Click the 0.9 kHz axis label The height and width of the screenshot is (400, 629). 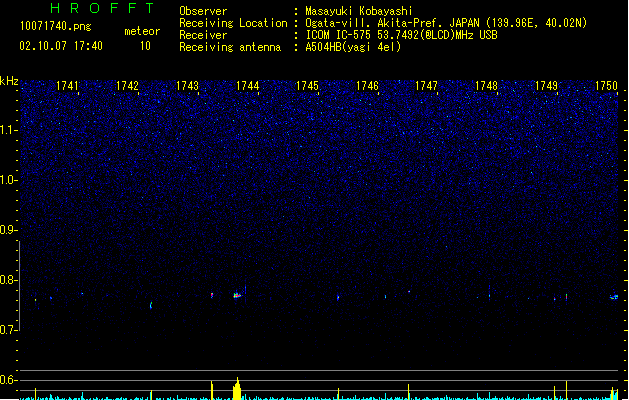8,230
